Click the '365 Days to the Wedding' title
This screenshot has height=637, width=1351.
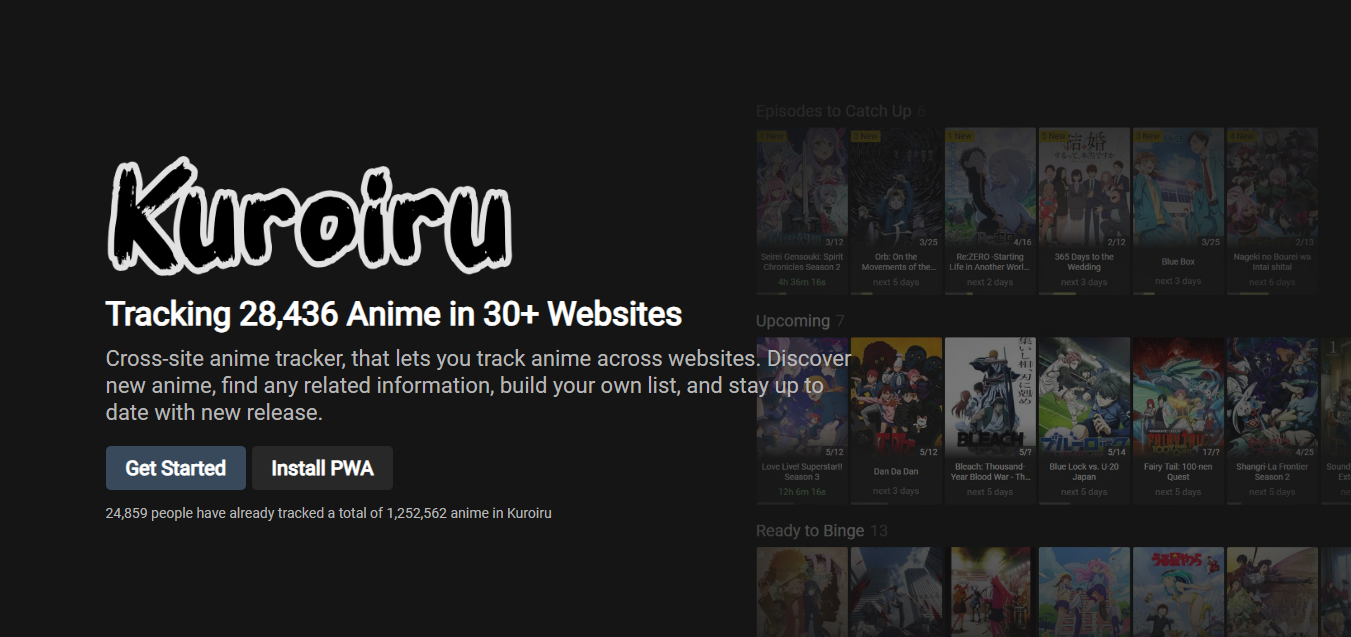pyautogui.click(x=1084, y=262)
